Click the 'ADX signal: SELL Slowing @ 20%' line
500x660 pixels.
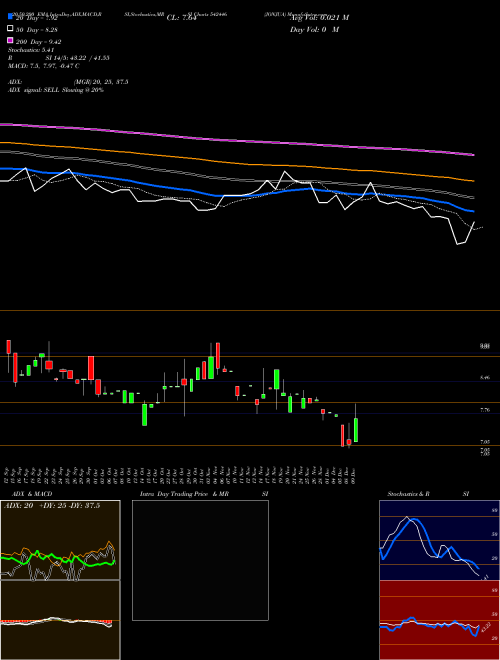(56, 90)
